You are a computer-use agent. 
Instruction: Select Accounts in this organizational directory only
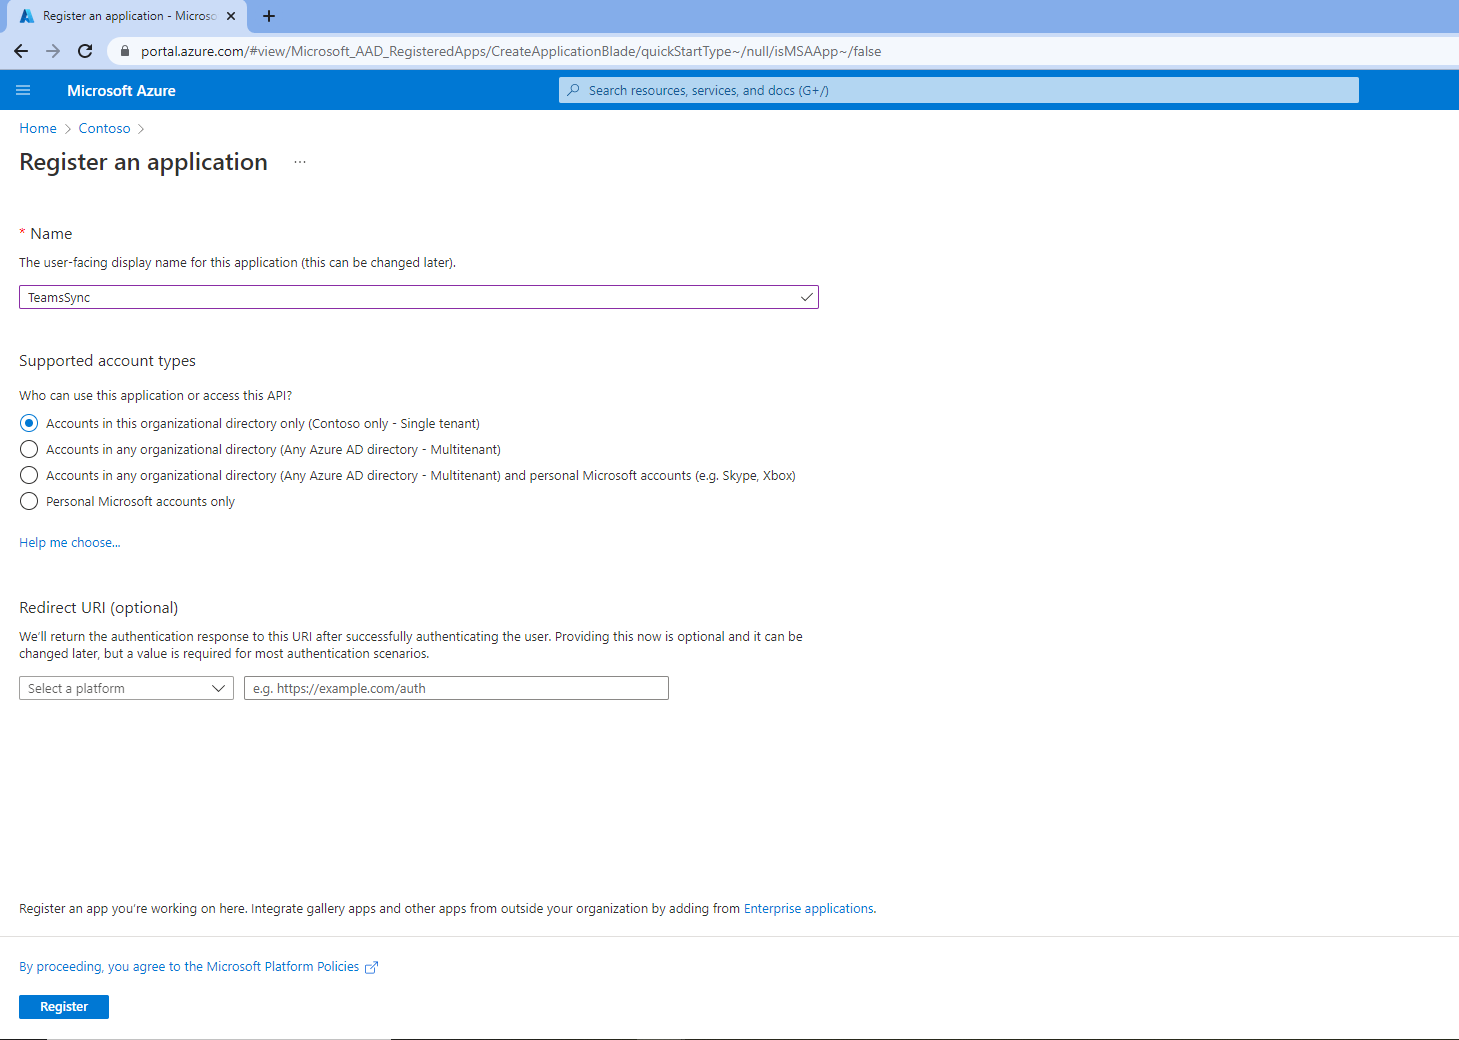[x=29, y=423]
